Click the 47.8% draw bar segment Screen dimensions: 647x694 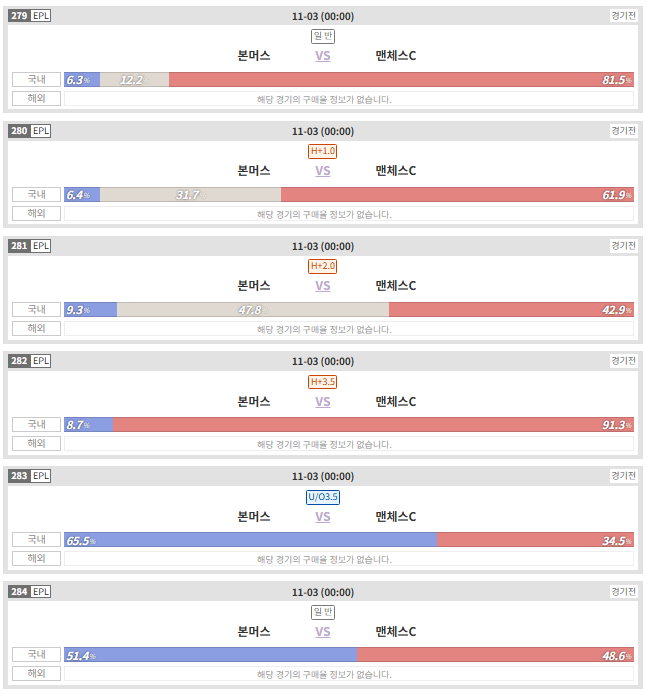point(253,310)
